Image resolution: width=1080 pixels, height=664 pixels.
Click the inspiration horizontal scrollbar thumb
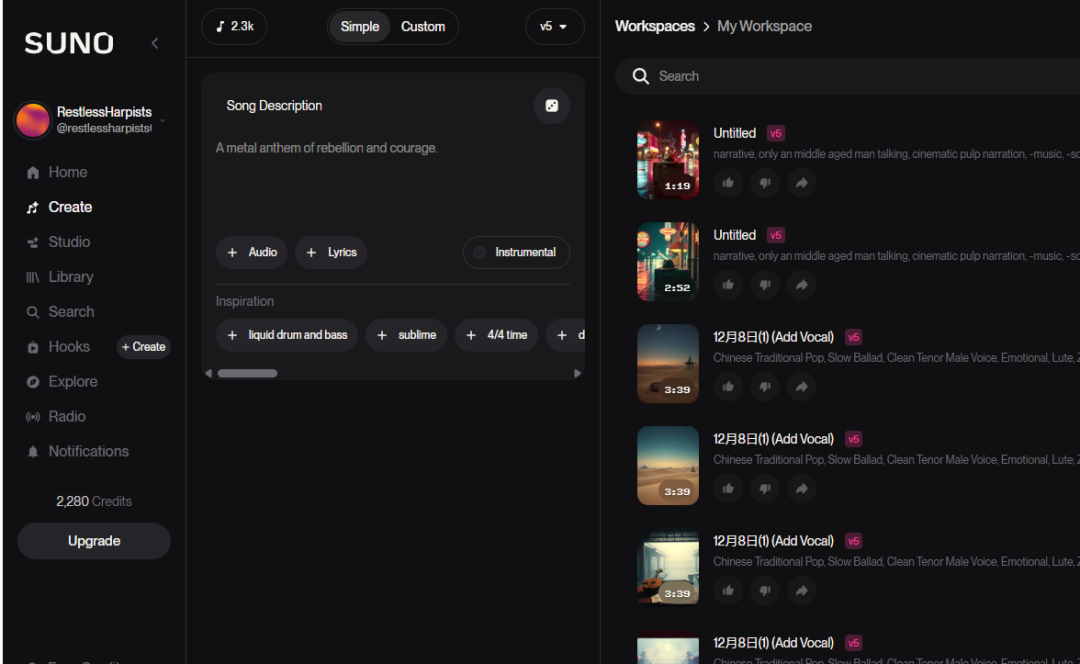pos(247,373)
